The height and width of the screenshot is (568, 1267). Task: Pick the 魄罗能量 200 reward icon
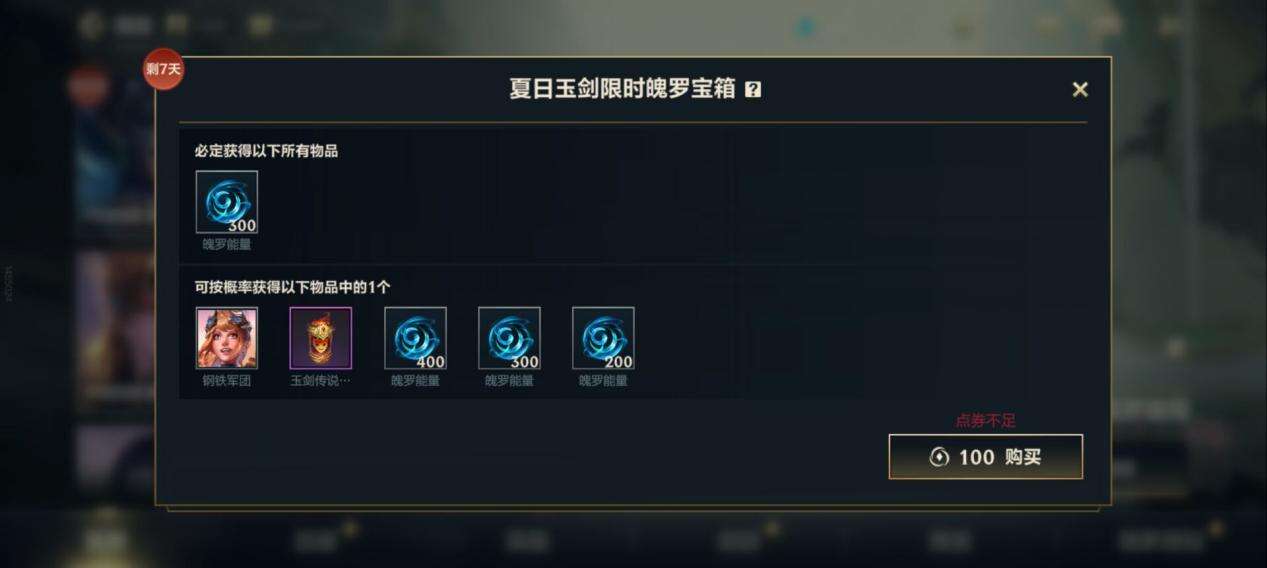click(x=603, y=338)
